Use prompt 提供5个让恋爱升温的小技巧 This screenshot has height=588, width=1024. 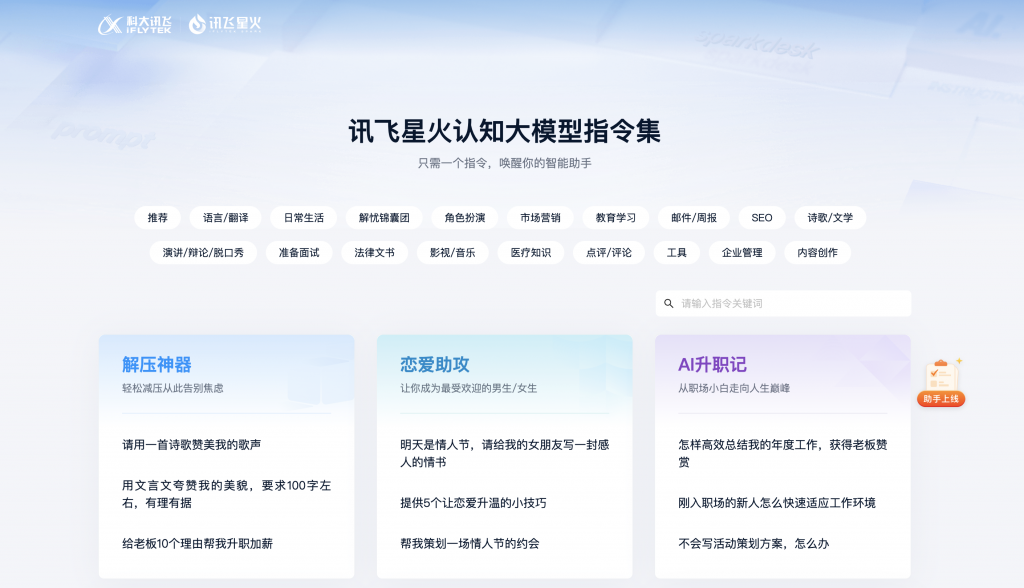(473, 503)
